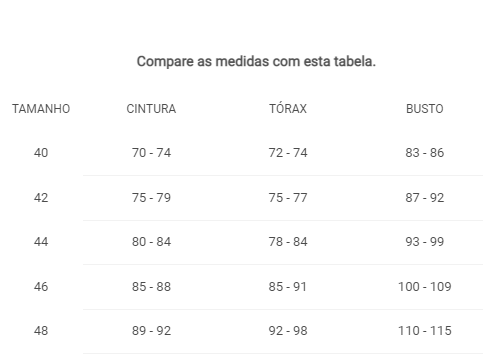Select size 44 in the table
The width and height of the screenshot is (483, 362).
coord(41,242)
